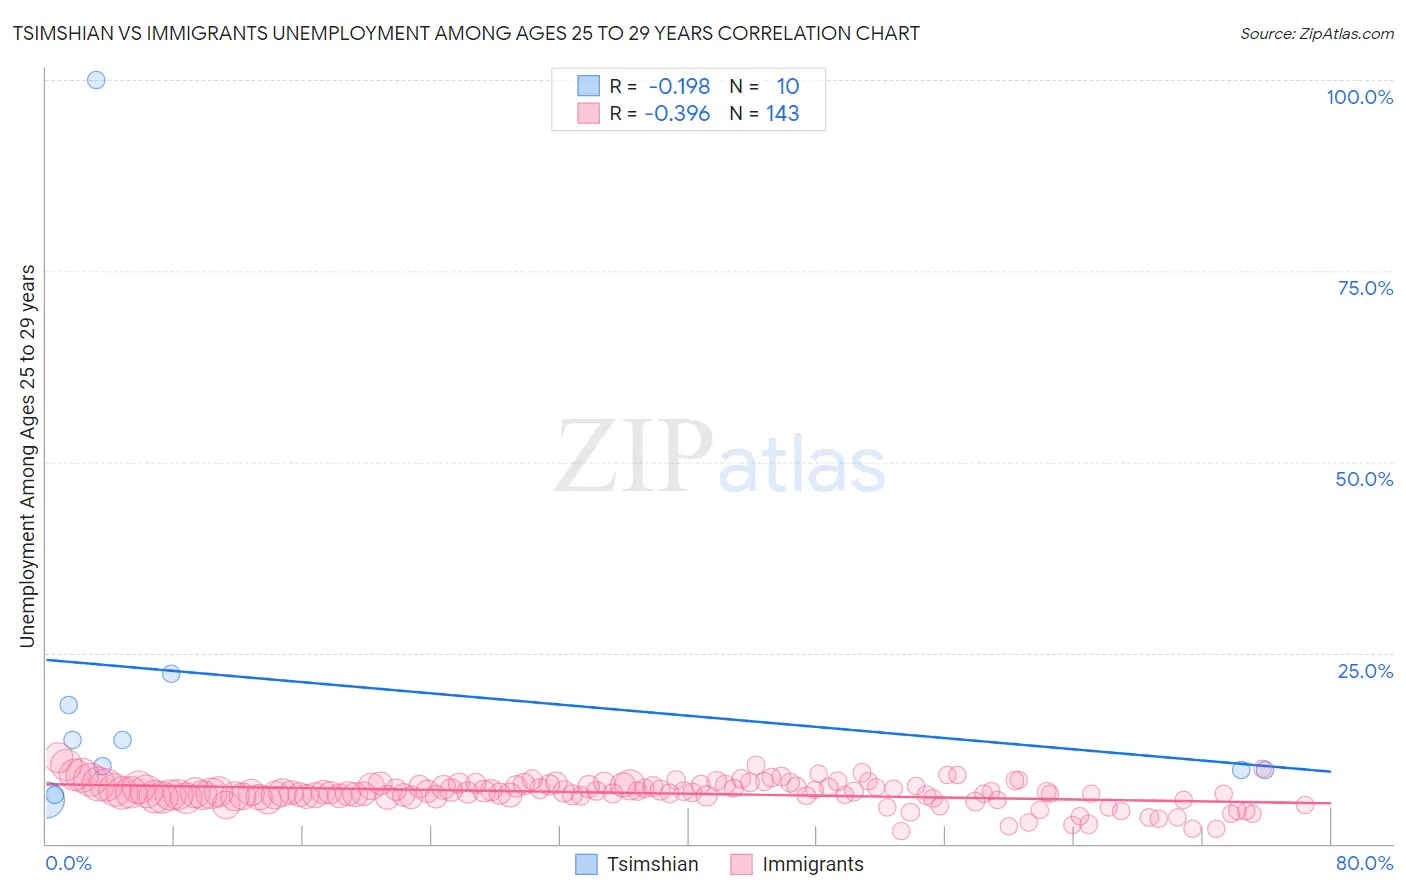Click the 25.0% y-axis label
1406x892 pixels.
pyautogui.click(x=1365, y=671)
